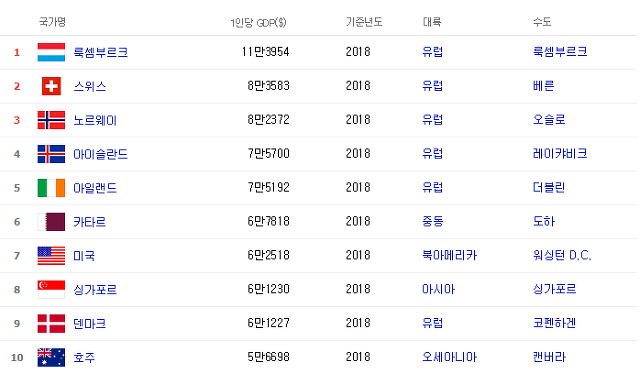Click the Iceland flag icon
The image size is (640, 374).
[x=51, y=154]
